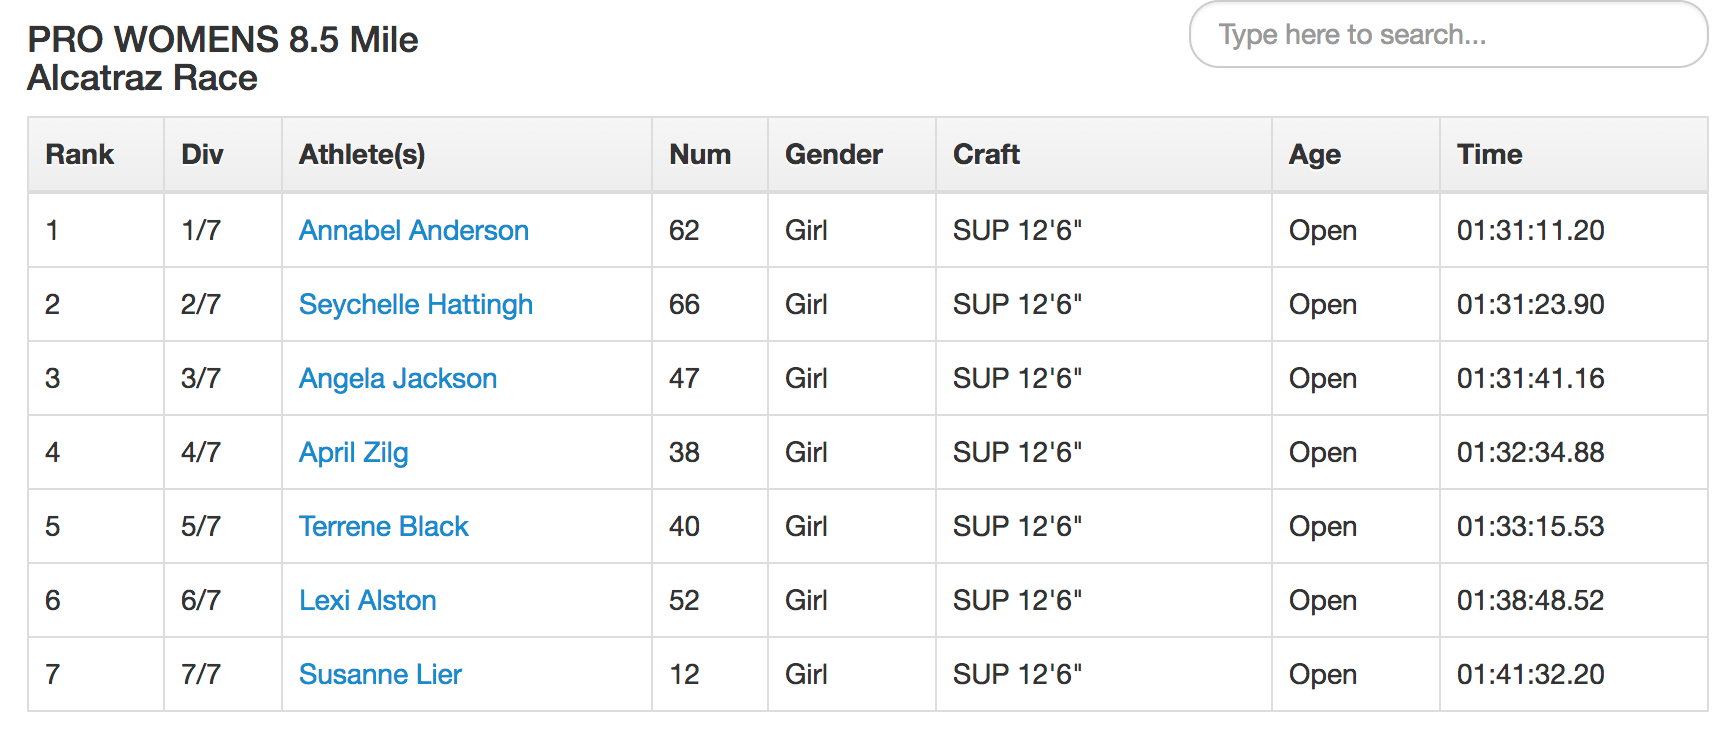Sort by Age column header

coord(1314,154)
